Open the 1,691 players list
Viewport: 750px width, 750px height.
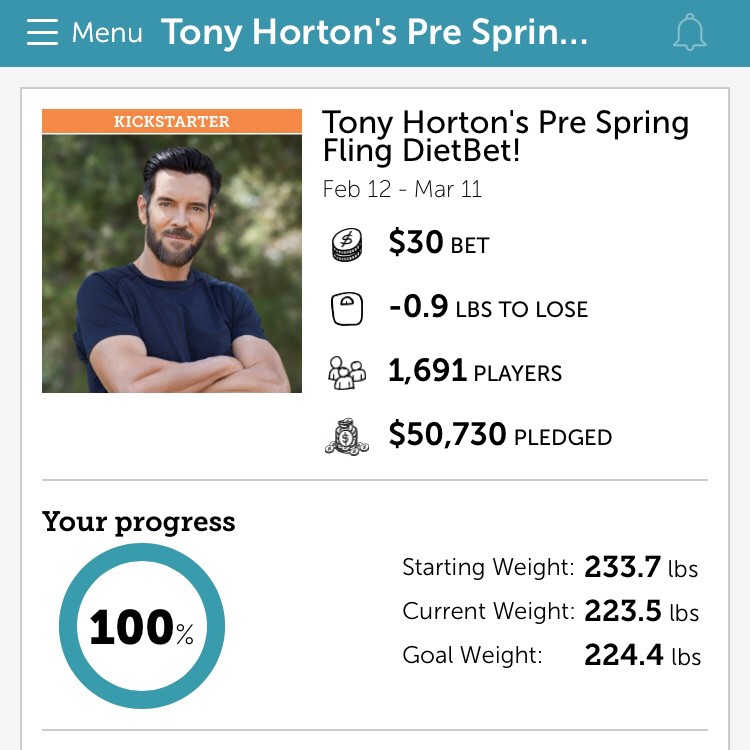(x=475, y=372)
